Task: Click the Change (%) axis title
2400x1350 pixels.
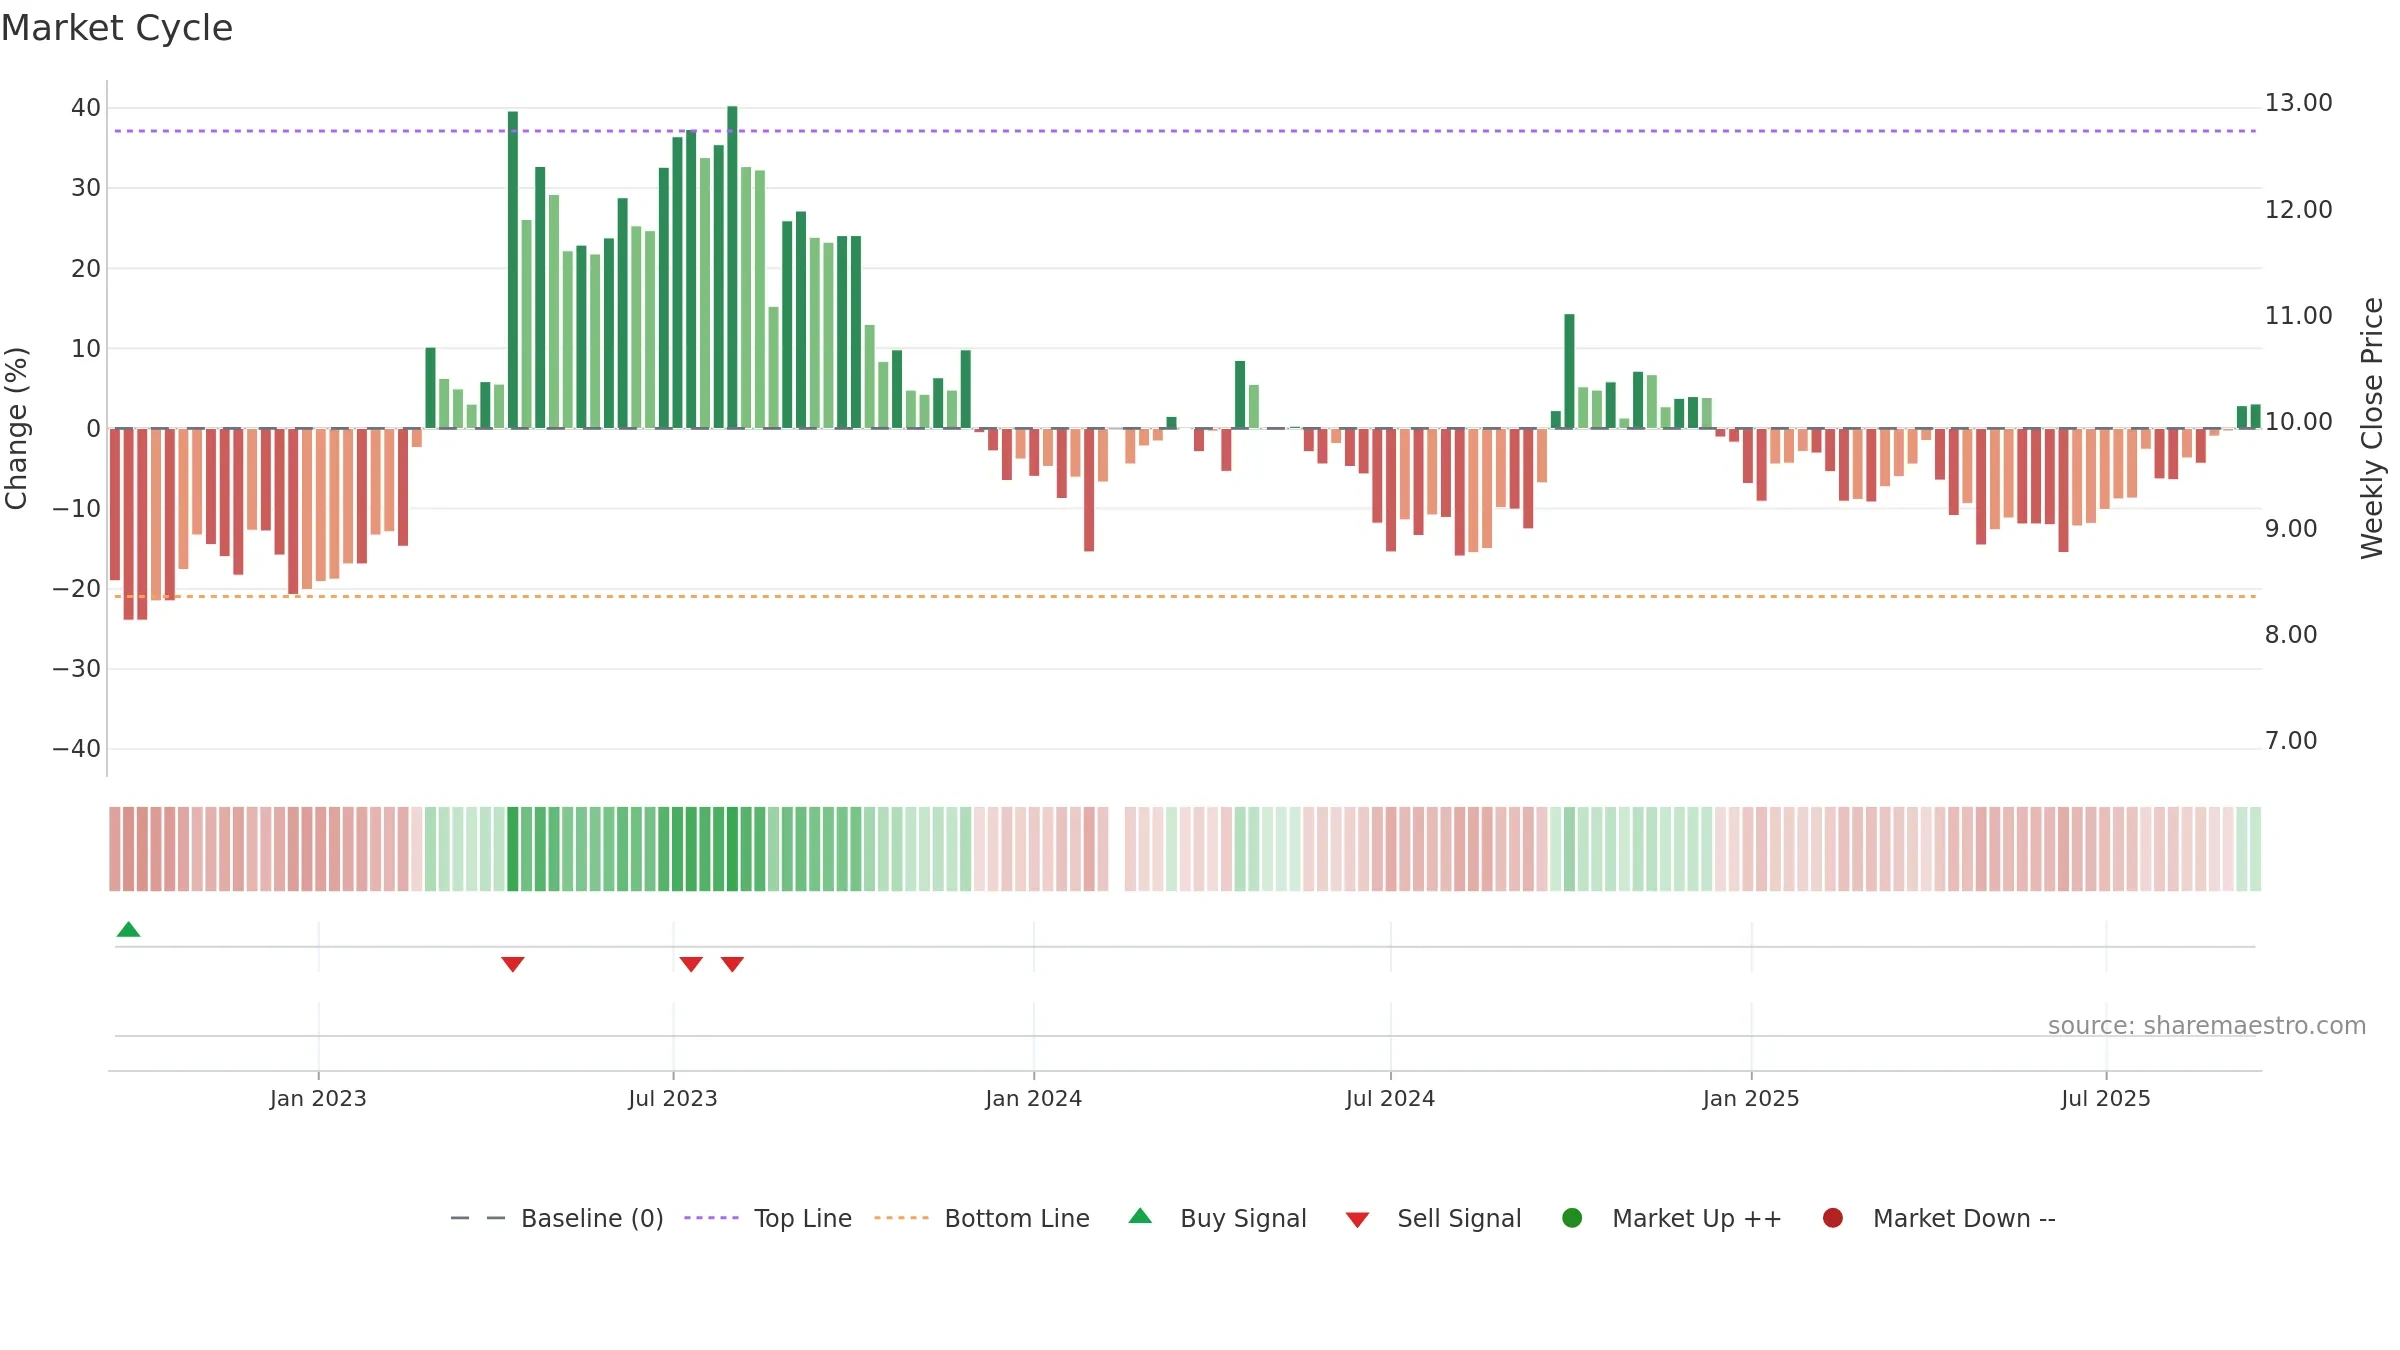Action: pyautogui.click(x=16, y=428)
